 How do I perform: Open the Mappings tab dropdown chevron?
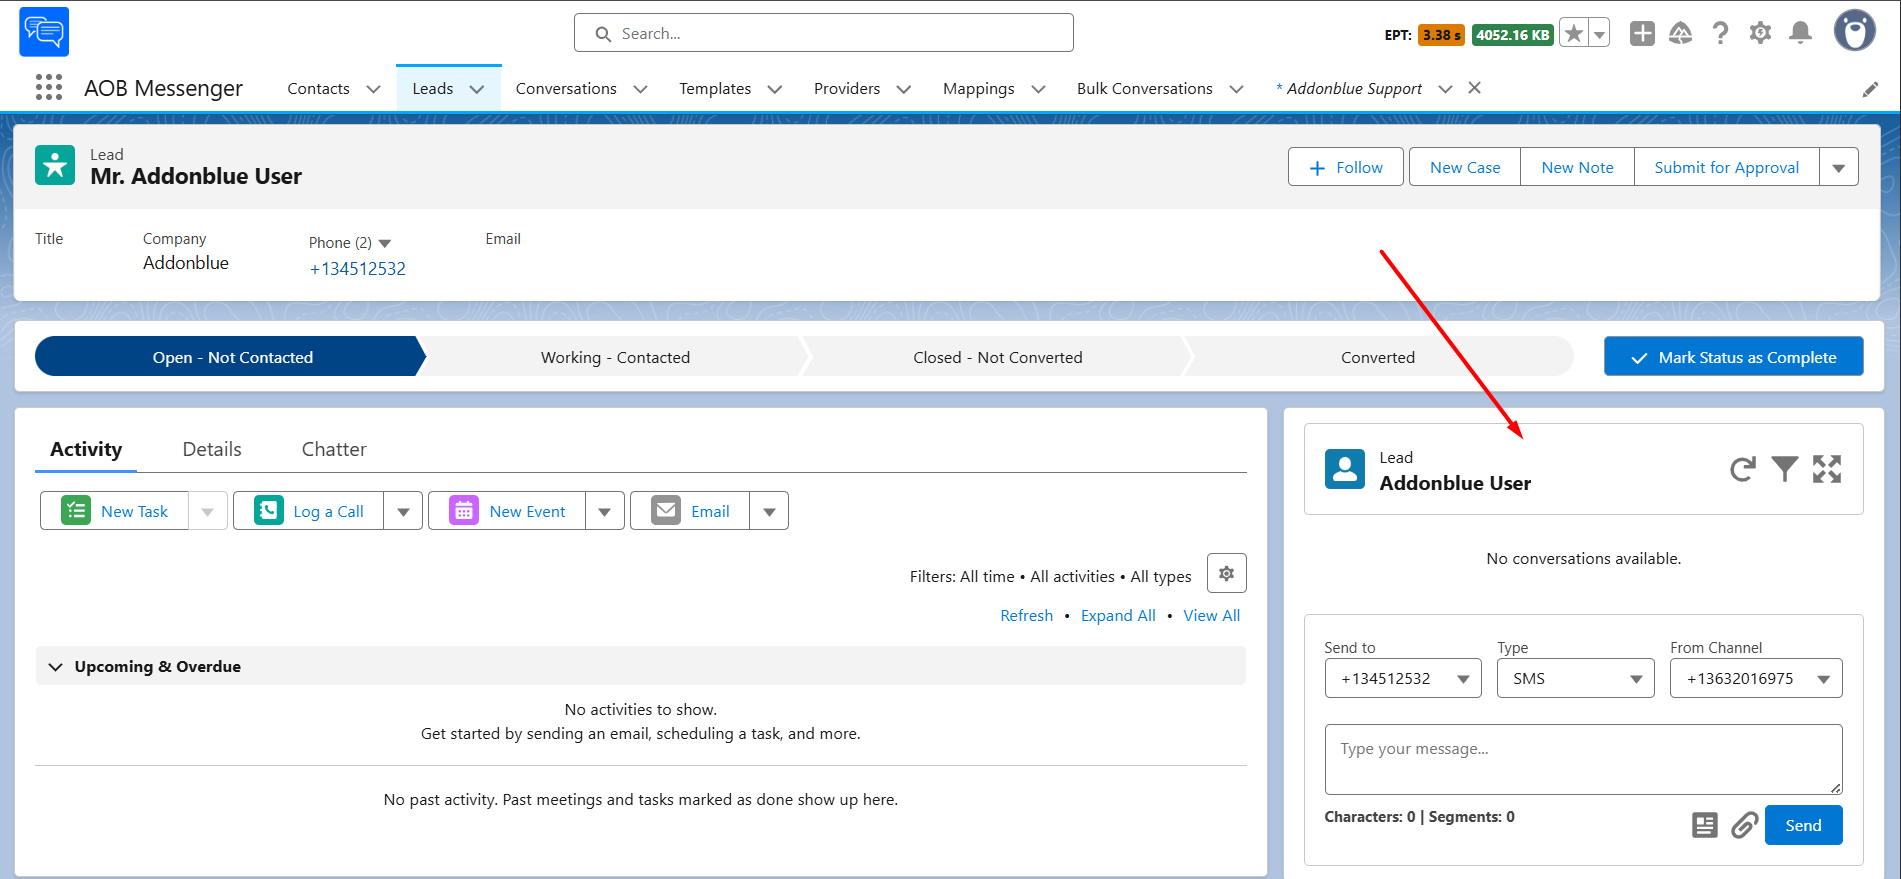point(1039,89)
